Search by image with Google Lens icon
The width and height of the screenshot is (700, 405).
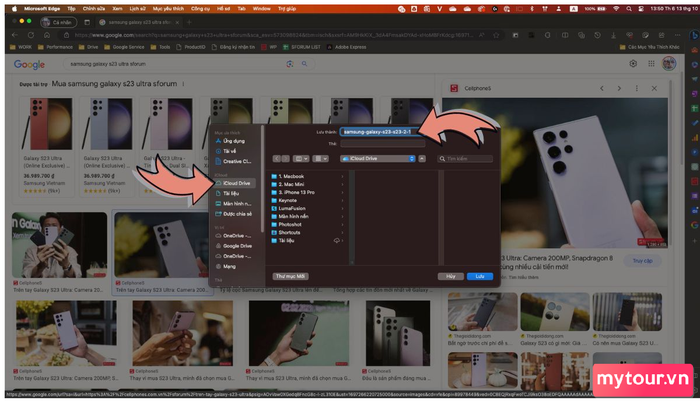pos(290,64)
